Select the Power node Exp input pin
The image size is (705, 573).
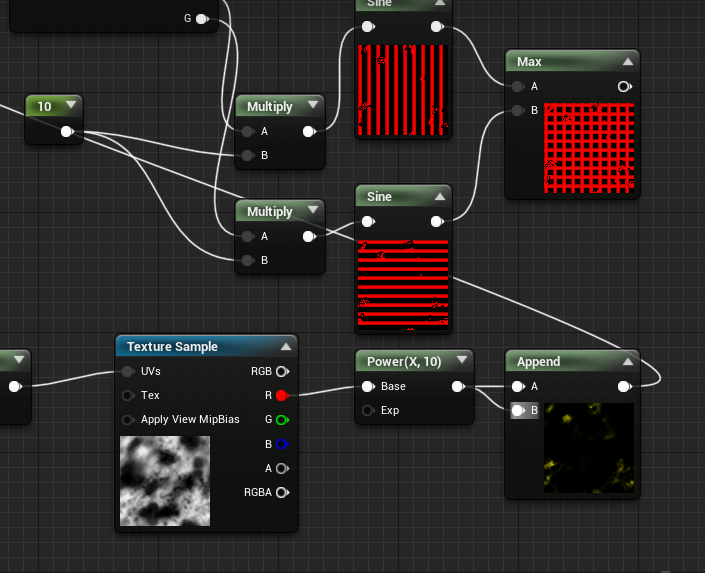click(368, 410)
